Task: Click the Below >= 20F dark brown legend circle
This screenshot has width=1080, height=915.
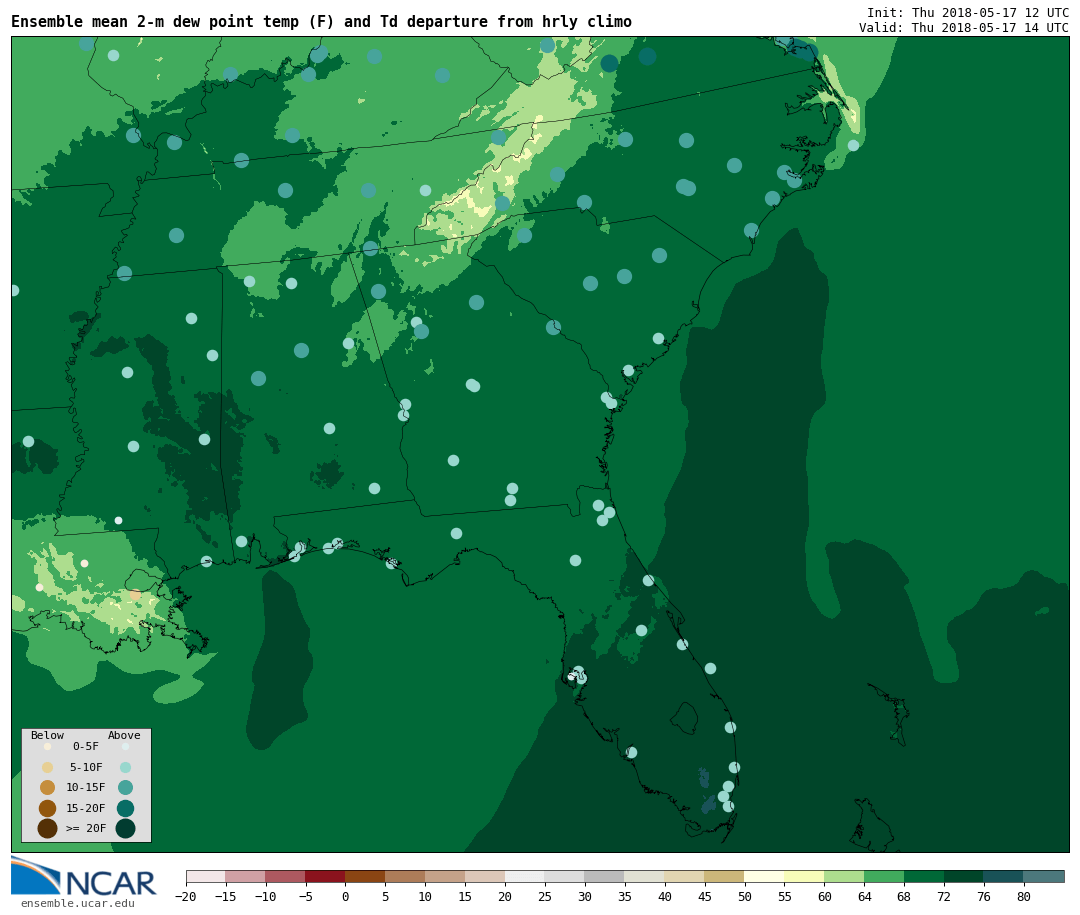Action: coord(48,828)
